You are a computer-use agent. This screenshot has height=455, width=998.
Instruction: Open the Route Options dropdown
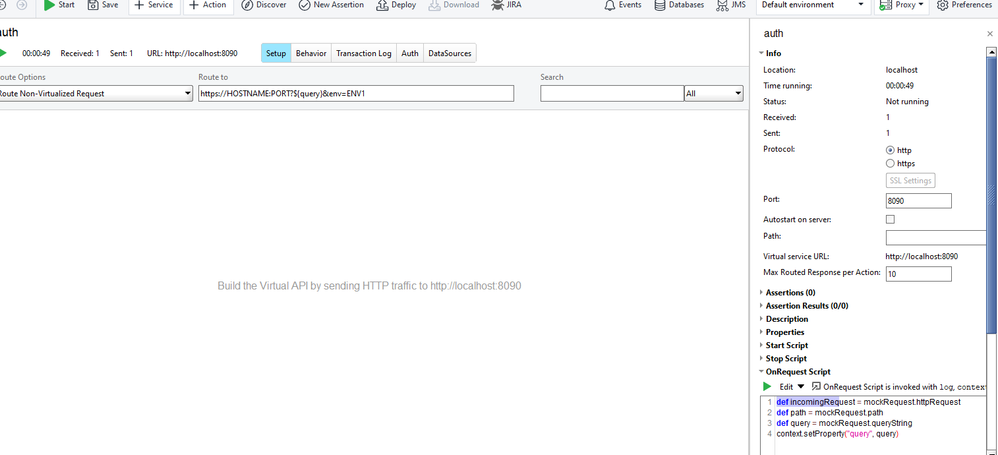click(95, 94)
